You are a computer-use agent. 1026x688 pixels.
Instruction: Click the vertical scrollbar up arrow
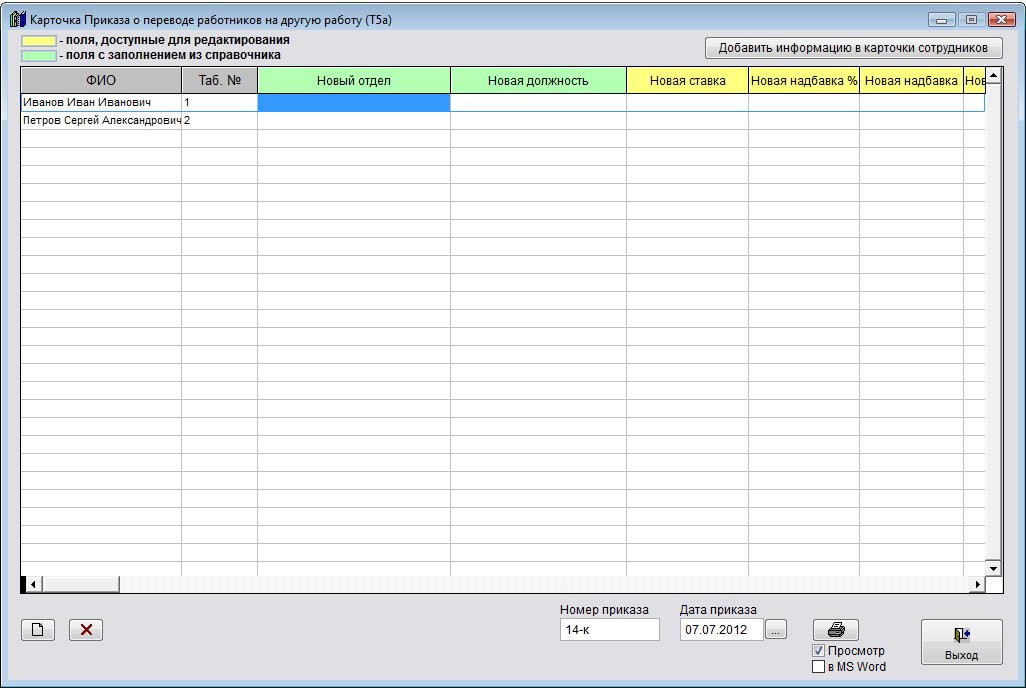(x=993, y=75)
